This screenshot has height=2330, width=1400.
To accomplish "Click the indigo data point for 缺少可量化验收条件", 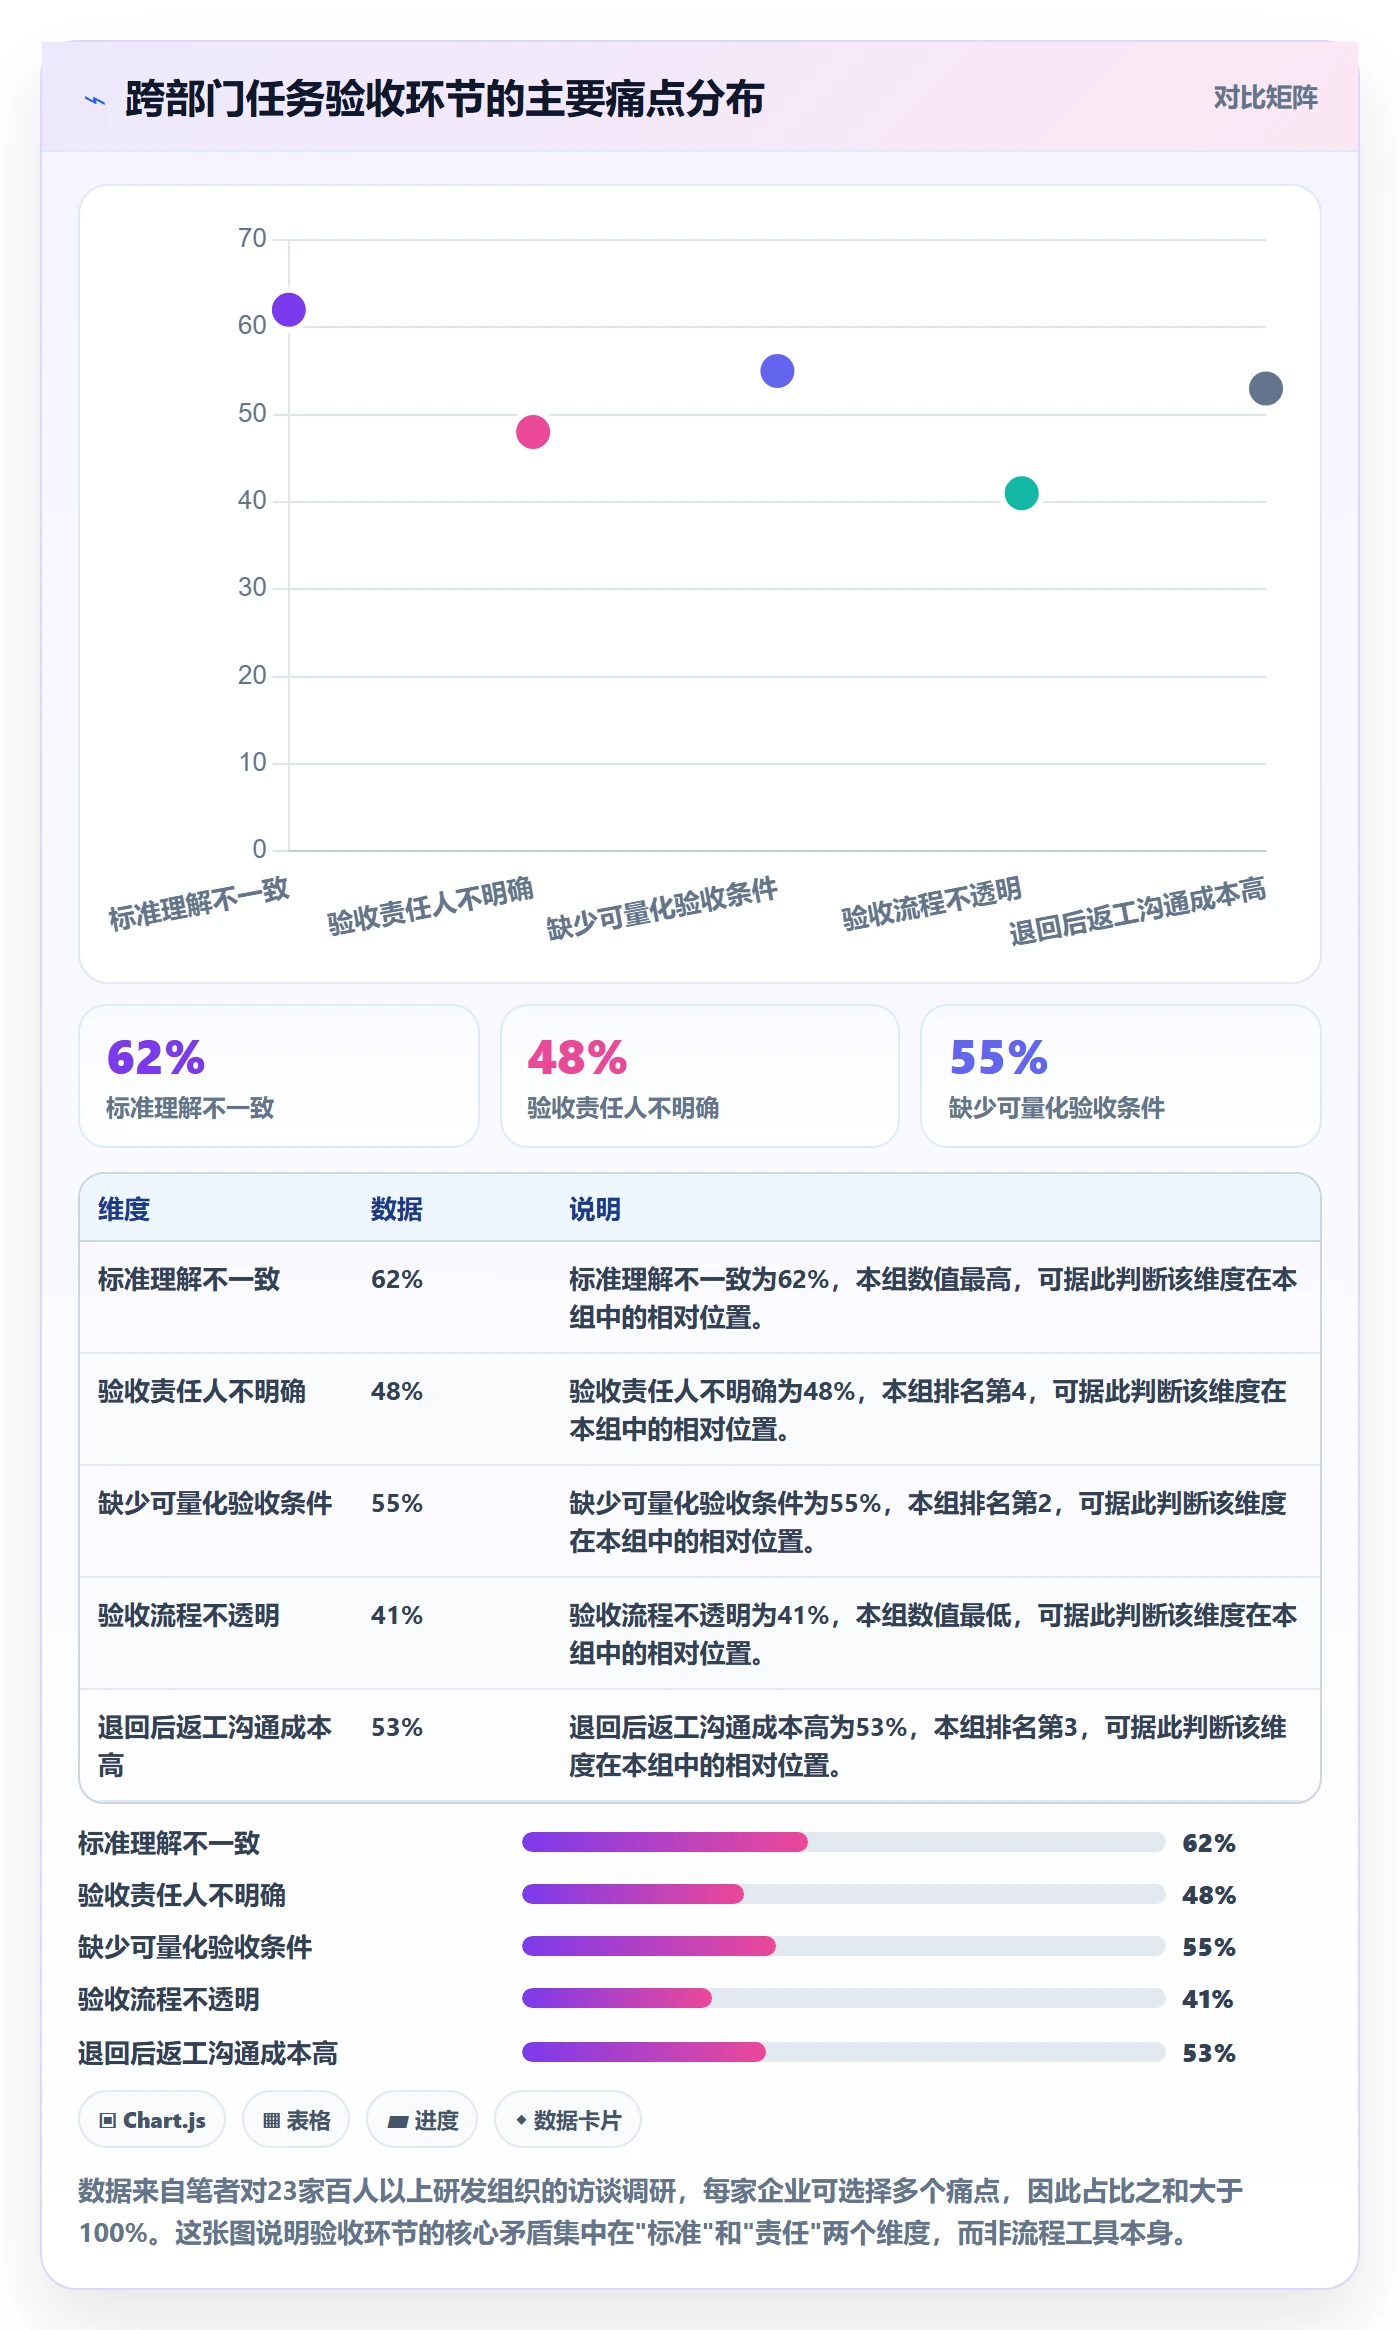I will (x=777, y=371).
